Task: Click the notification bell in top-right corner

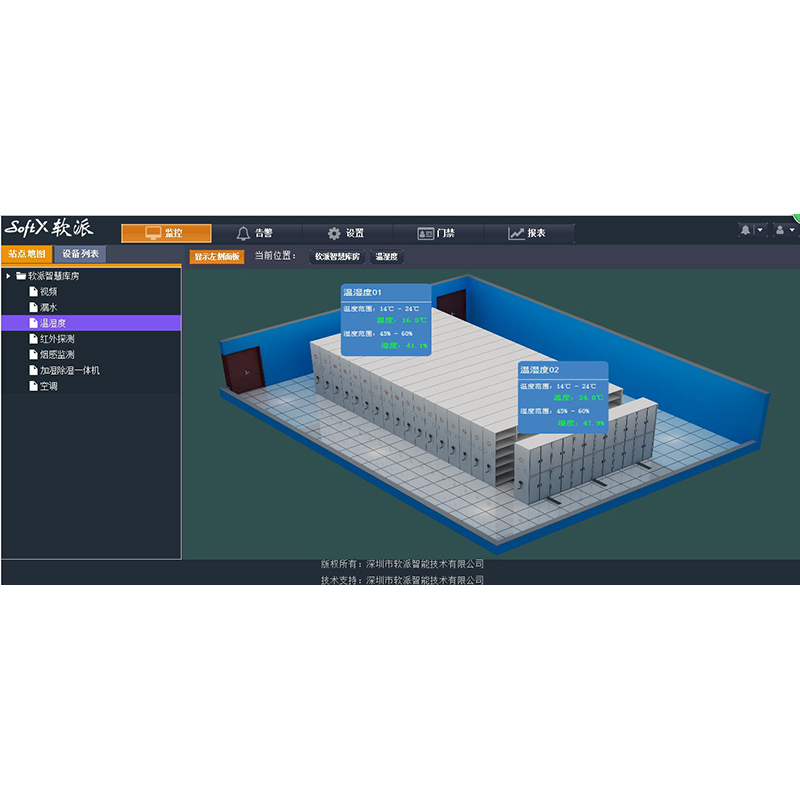Action: click(745, 230)
